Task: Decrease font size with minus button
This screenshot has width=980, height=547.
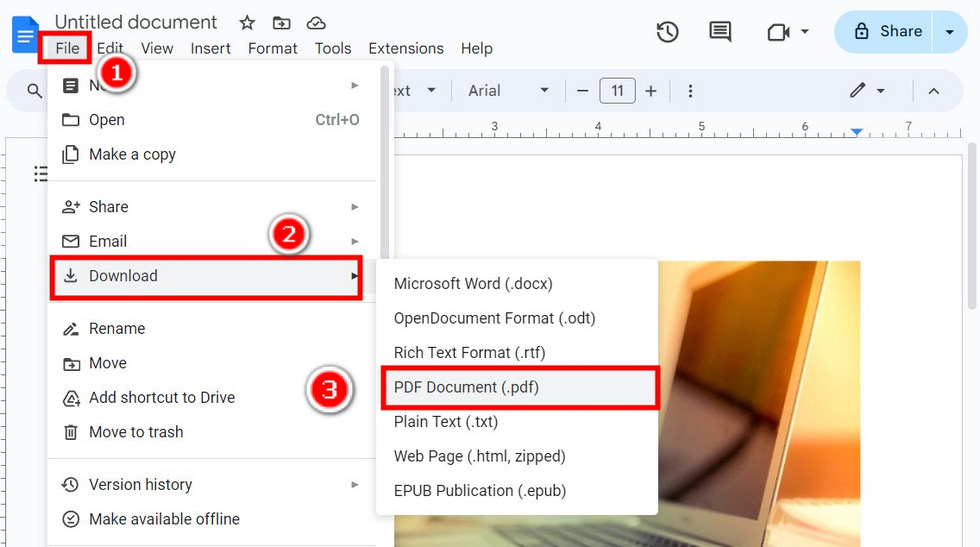Action: (x=583, y=91)
